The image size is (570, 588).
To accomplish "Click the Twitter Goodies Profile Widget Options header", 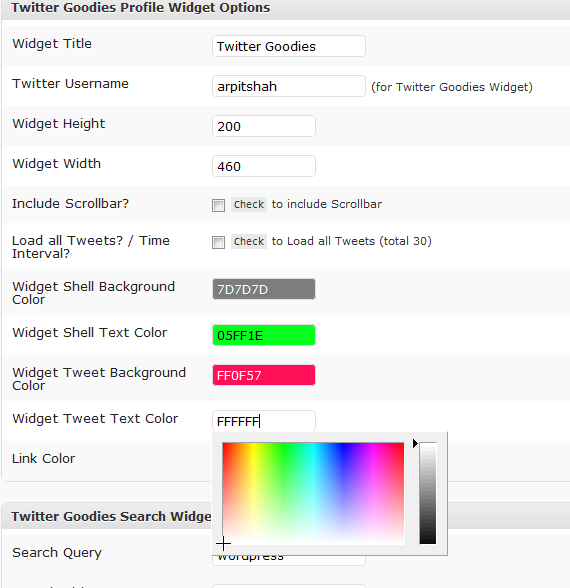I will [140, 8].
